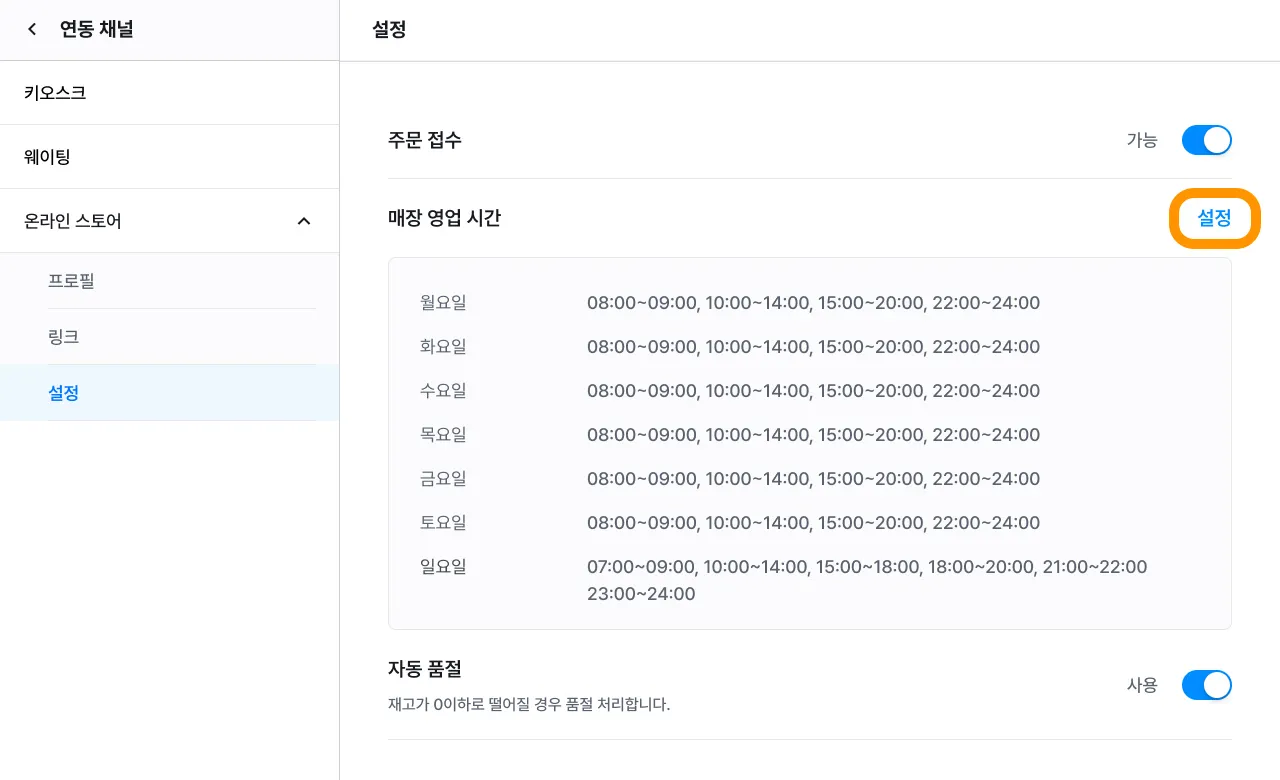Collapse the 온라인 스토어 chevron arrow
This screenshot has width=1280, height=780.
[304, 221]
